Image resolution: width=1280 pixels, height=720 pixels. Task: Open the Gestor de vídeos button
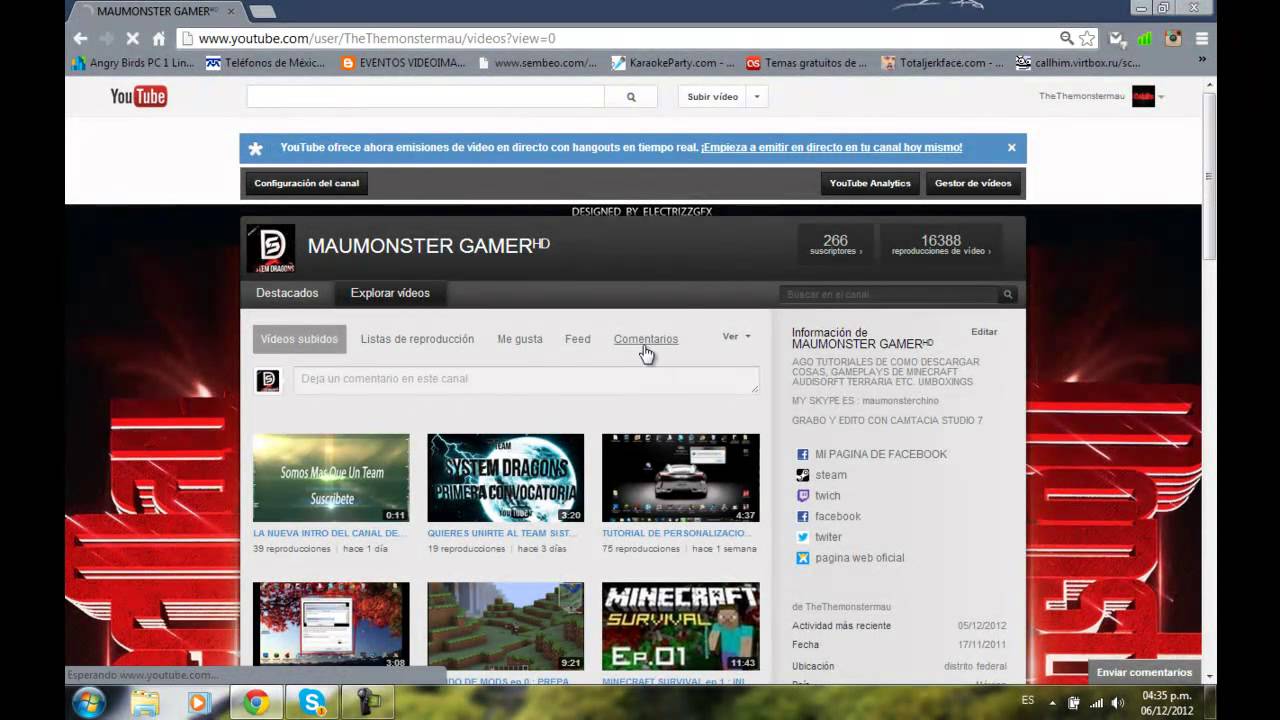973,183
